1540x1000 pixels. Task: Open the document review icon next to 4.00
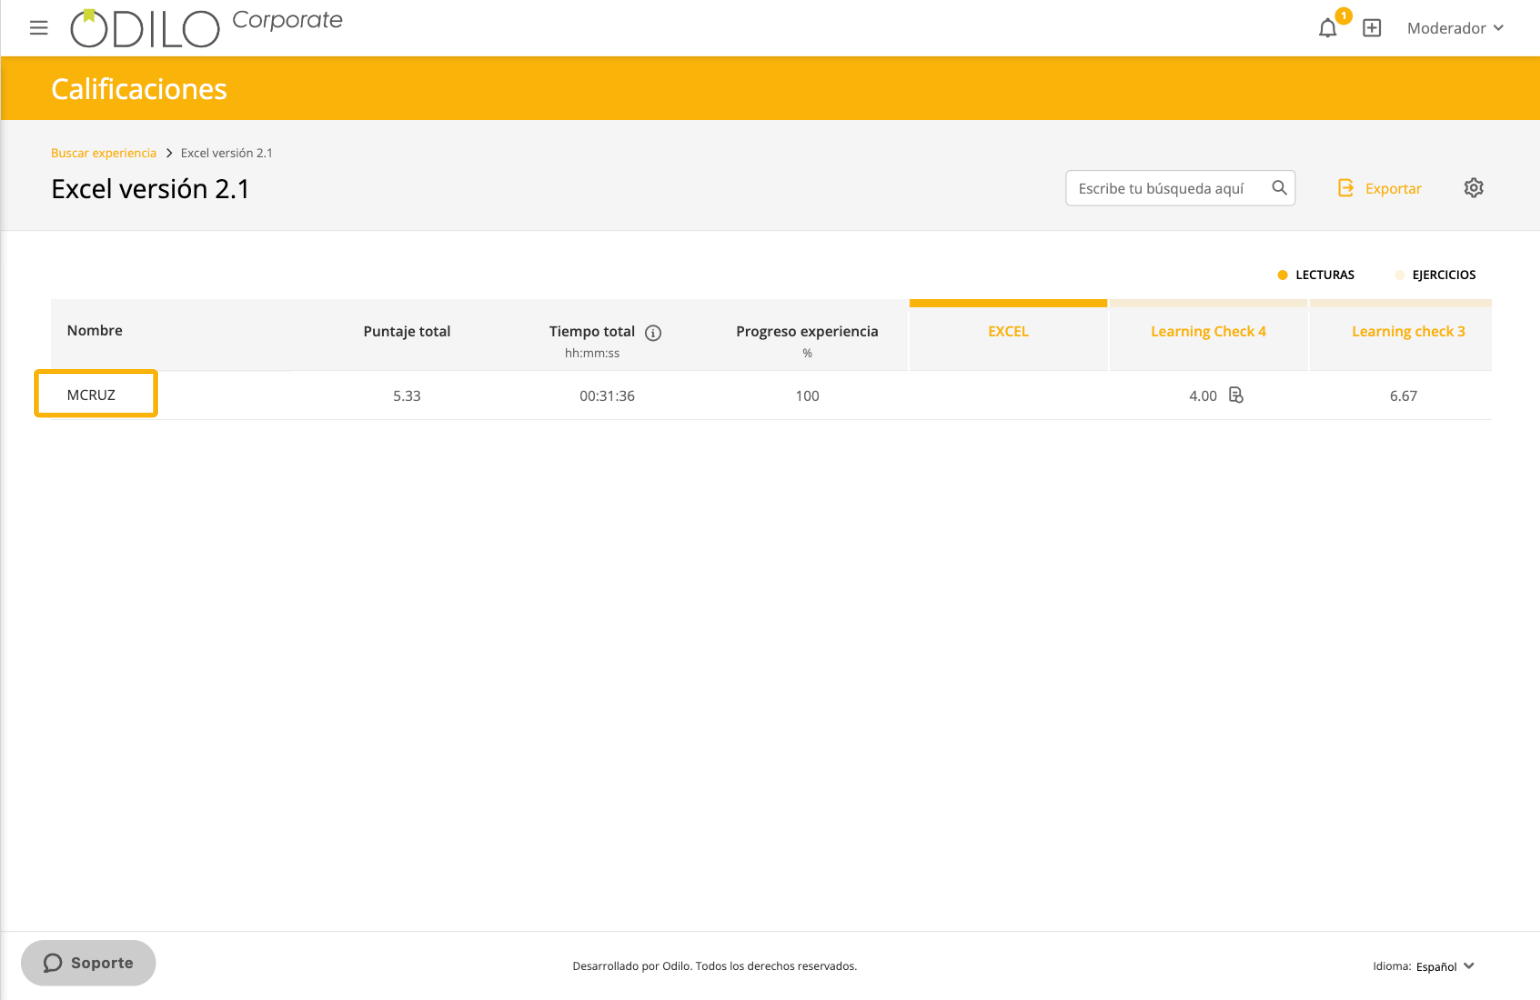pyautogui.click(x=1236, y=395)
